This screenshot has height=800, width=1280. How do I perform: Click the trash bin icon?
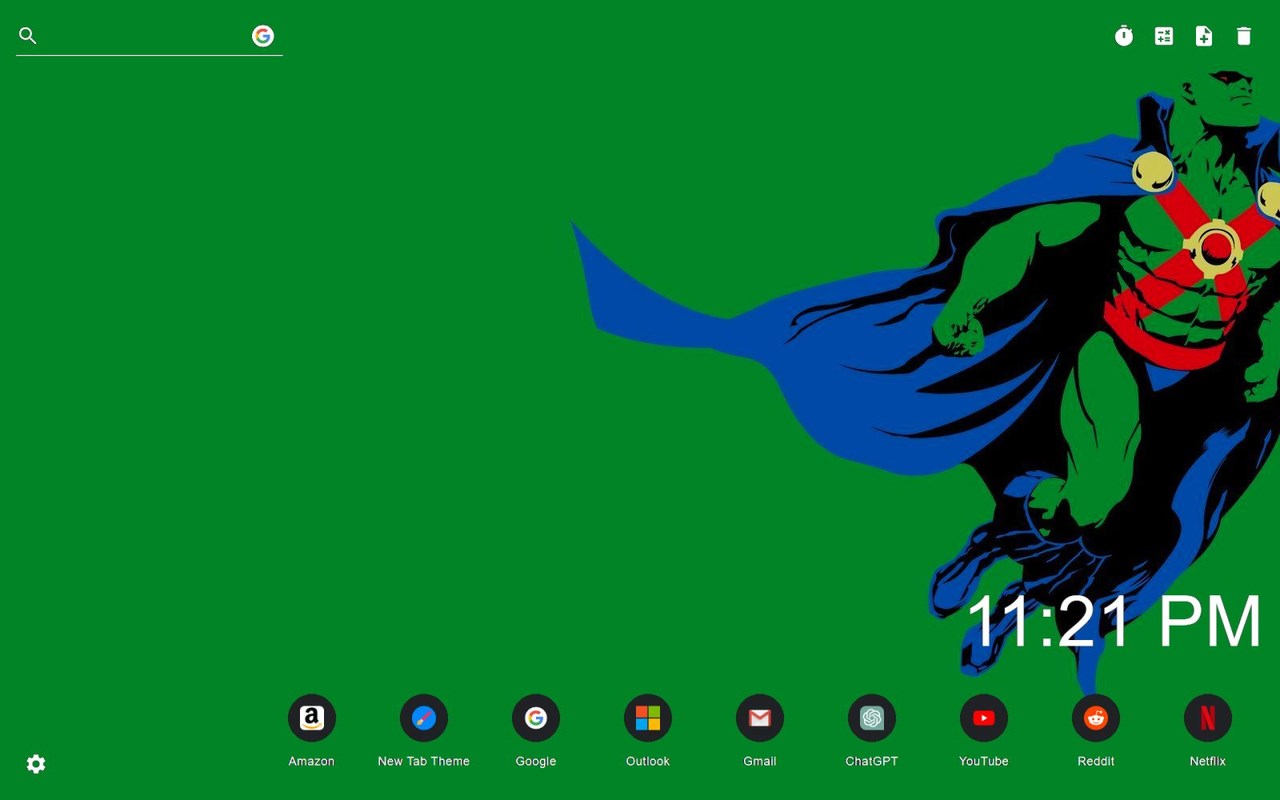pyautogui.click(x=1244, y=36)
